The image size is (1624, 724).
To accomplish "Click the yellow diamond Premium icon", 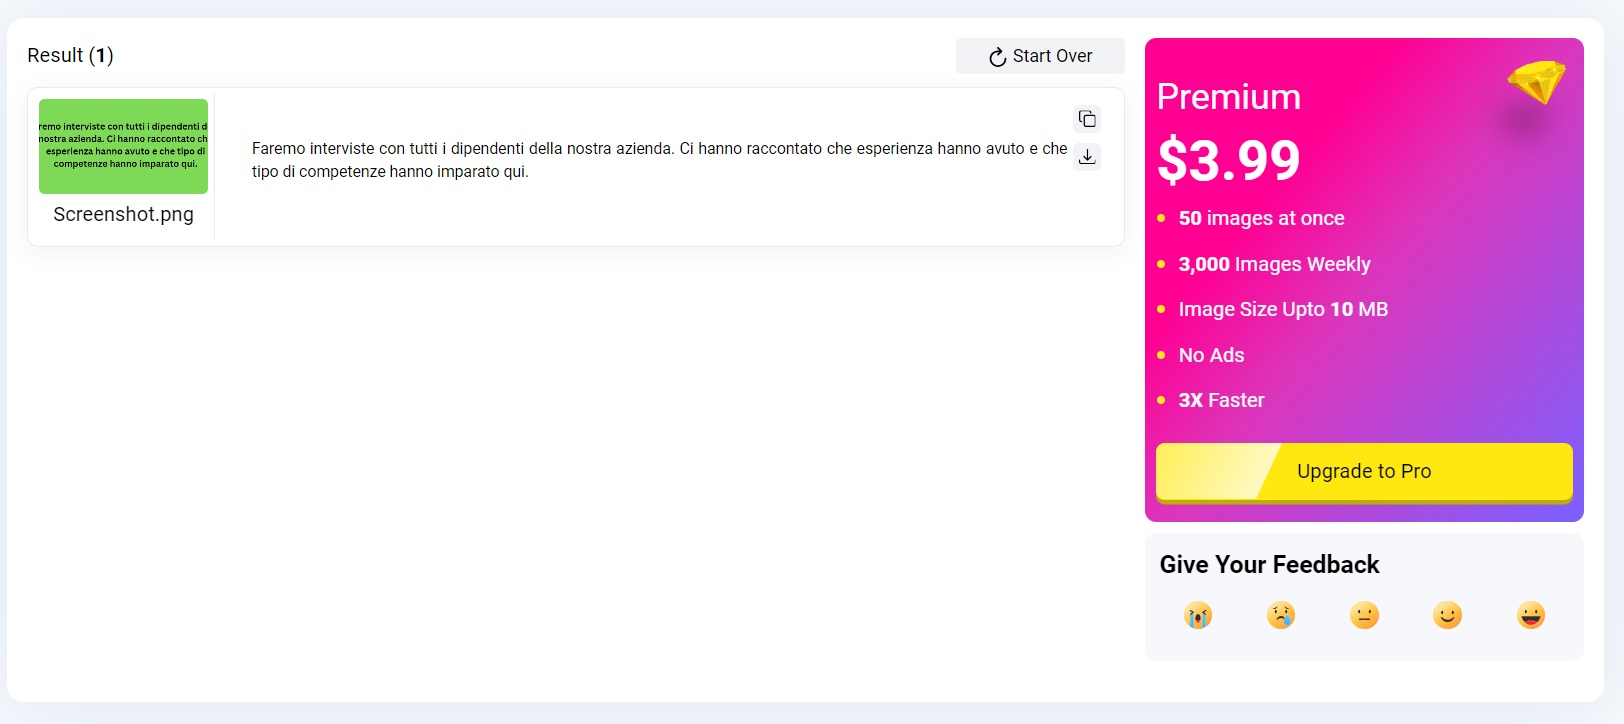I will tap(1536, 82).
